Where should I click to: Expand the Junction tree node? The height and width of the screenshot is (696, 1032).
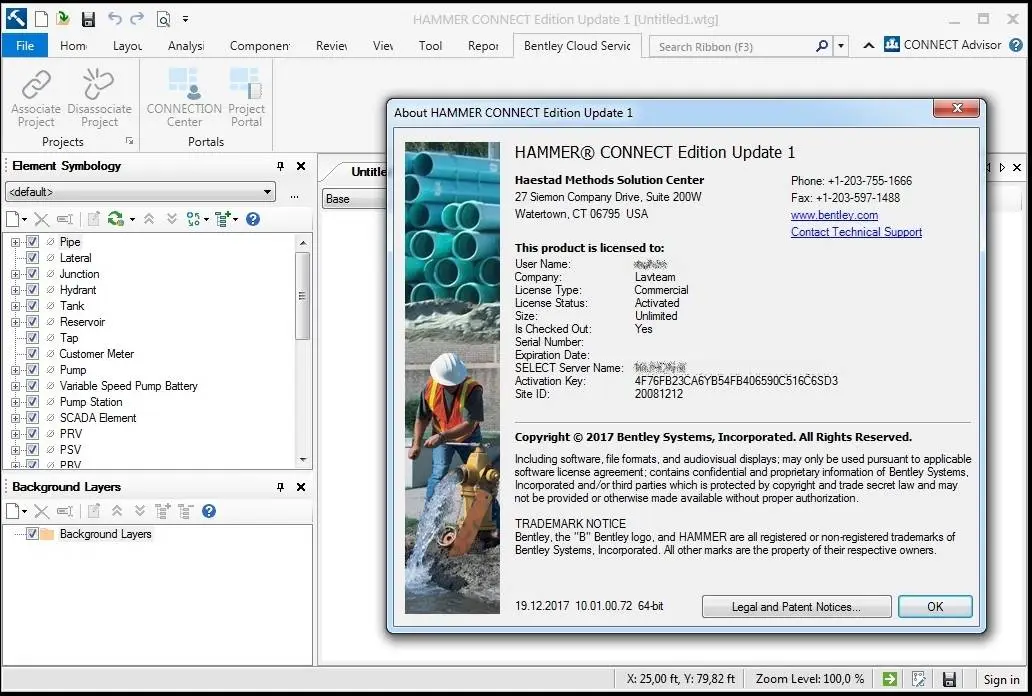(16, 274)
